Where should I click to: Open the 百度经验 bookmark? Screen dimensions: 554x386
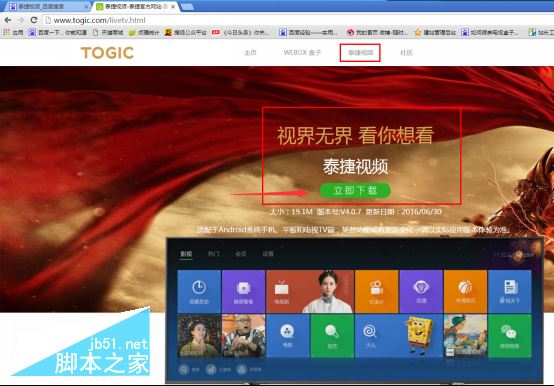pos(308,32)
